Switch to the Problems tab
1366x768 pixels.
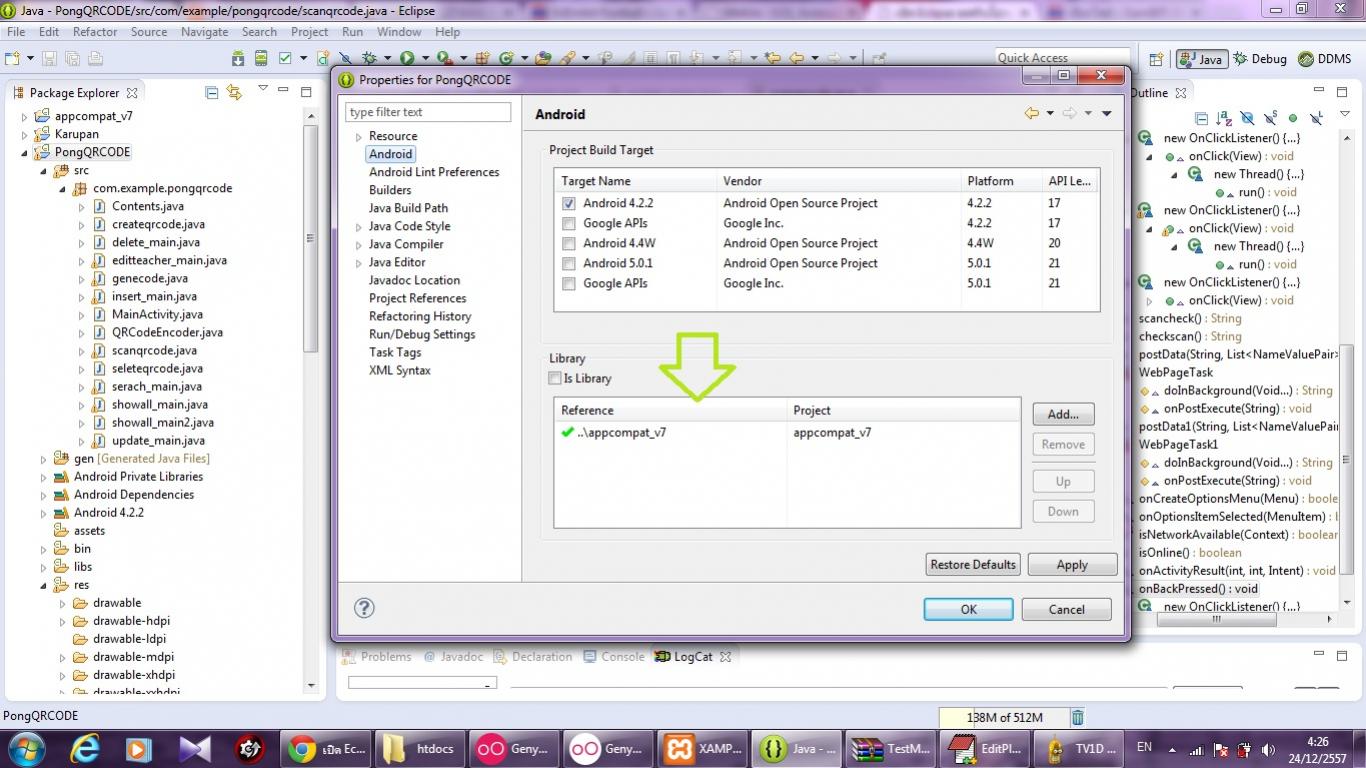[377, 657]
